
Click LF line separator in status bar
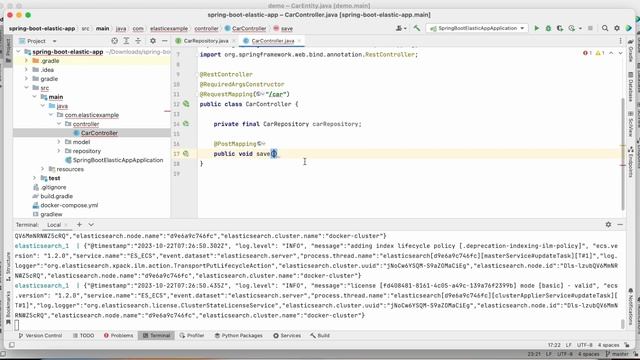pos(569,345)
